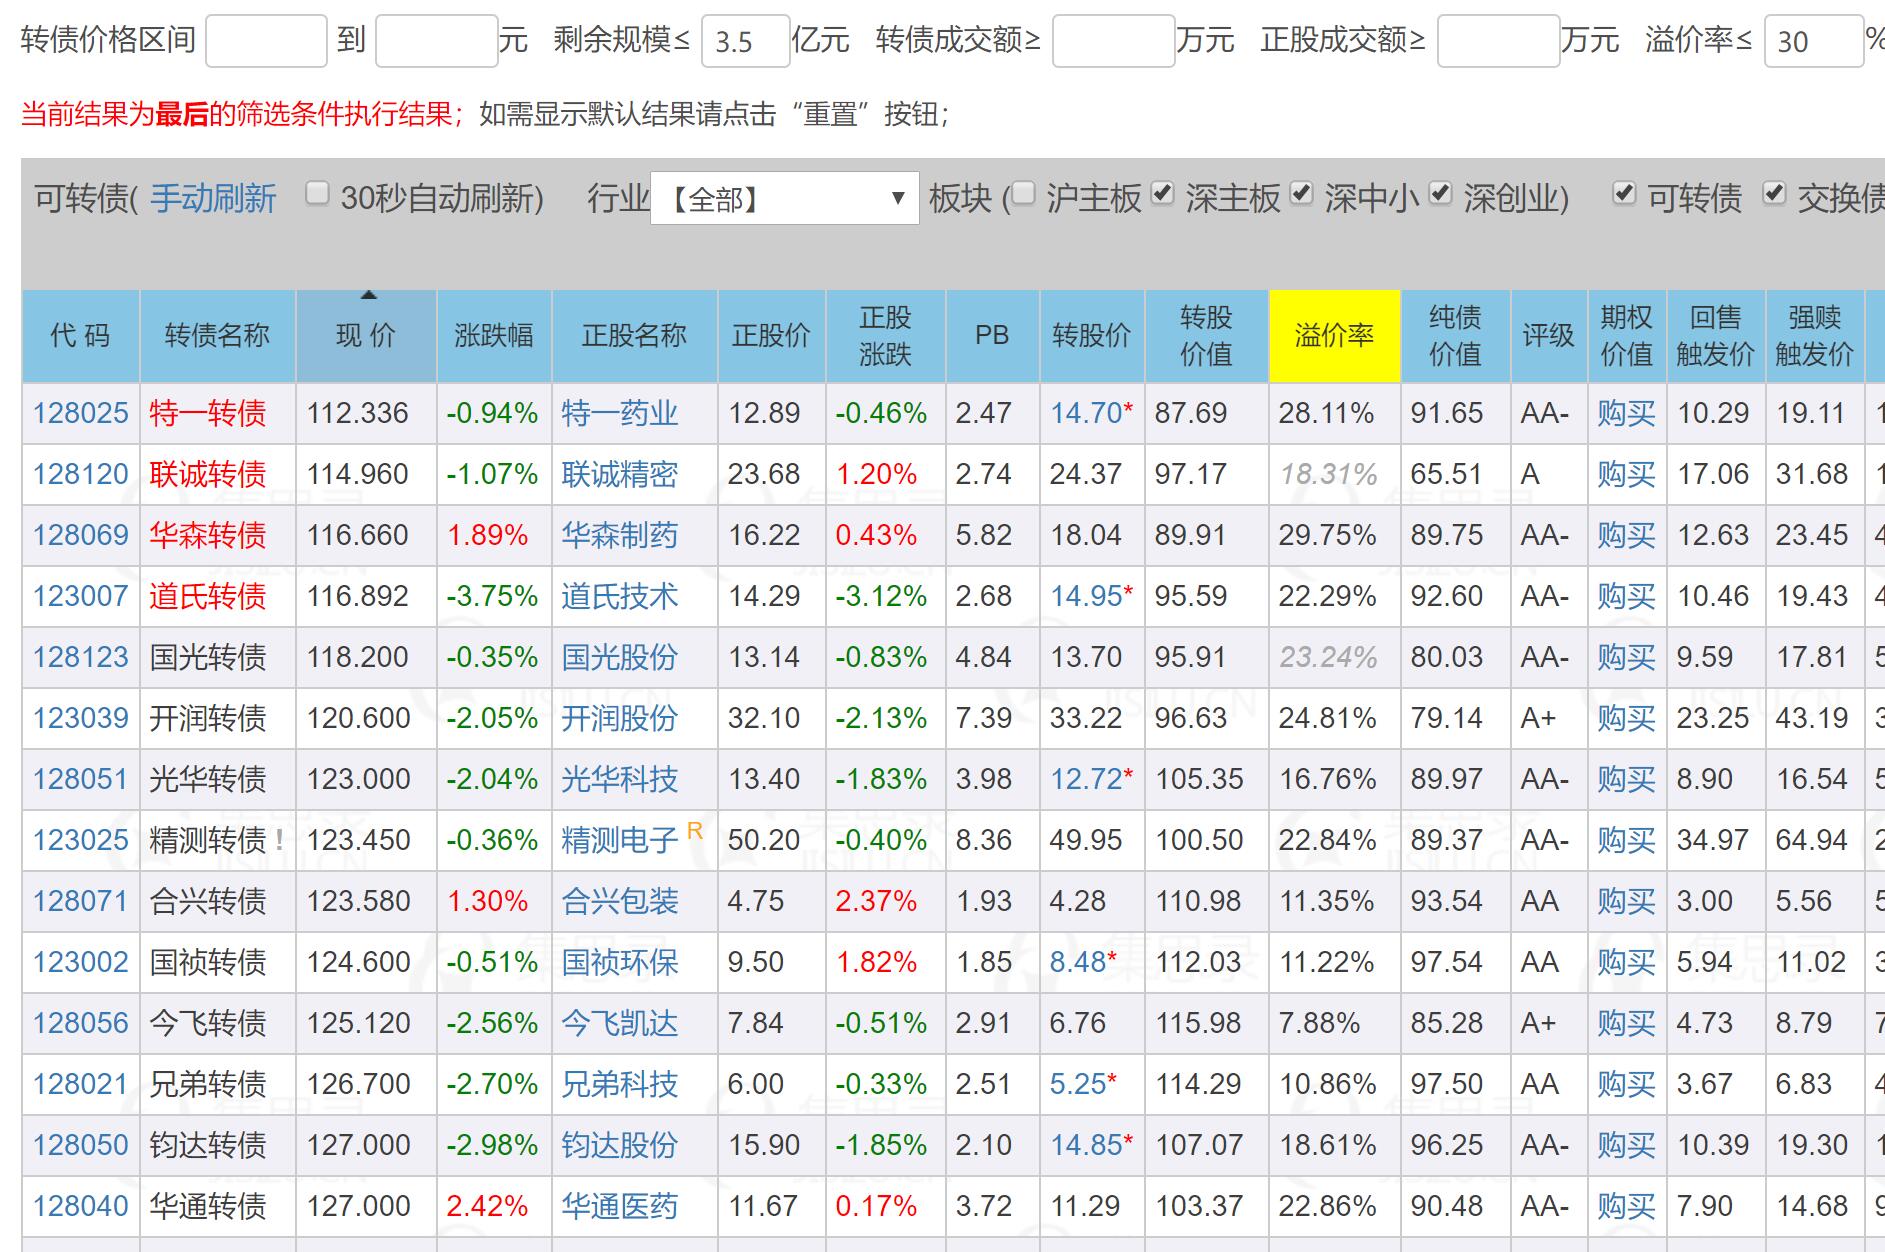Screen dimensions: 1885x1252
Task: Sort by the 正股涨跌 column header
Action: tap(885, 336)
